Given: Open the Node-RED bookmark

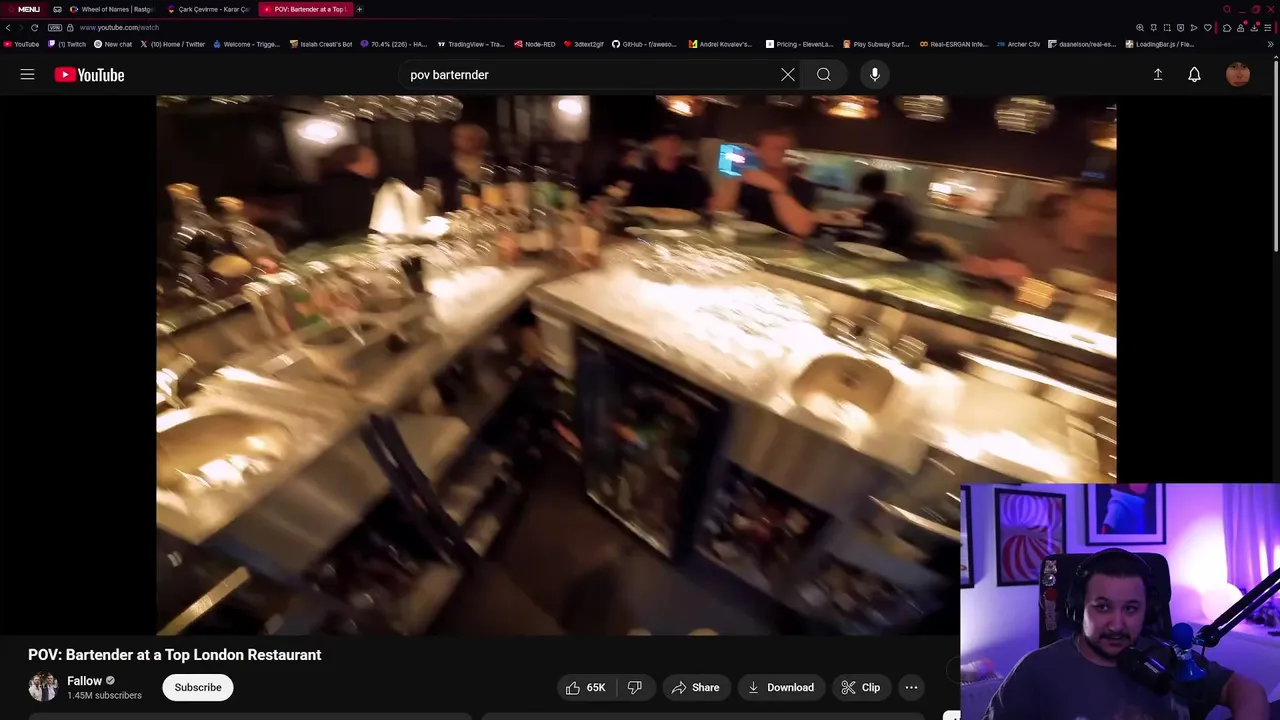Looking at the screenshot, I should (535, 44).
